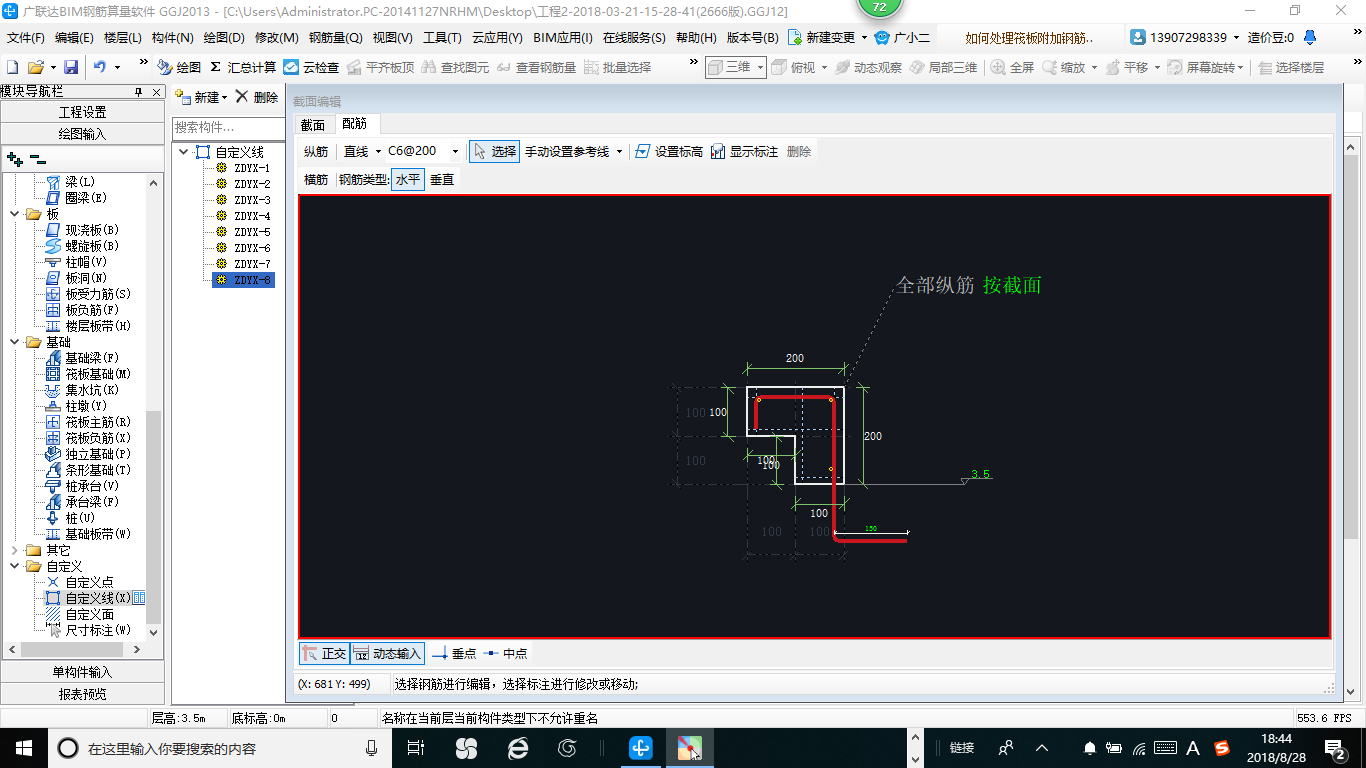
Task: Open the account 13907298339 dropdown
Action: 1236,38
